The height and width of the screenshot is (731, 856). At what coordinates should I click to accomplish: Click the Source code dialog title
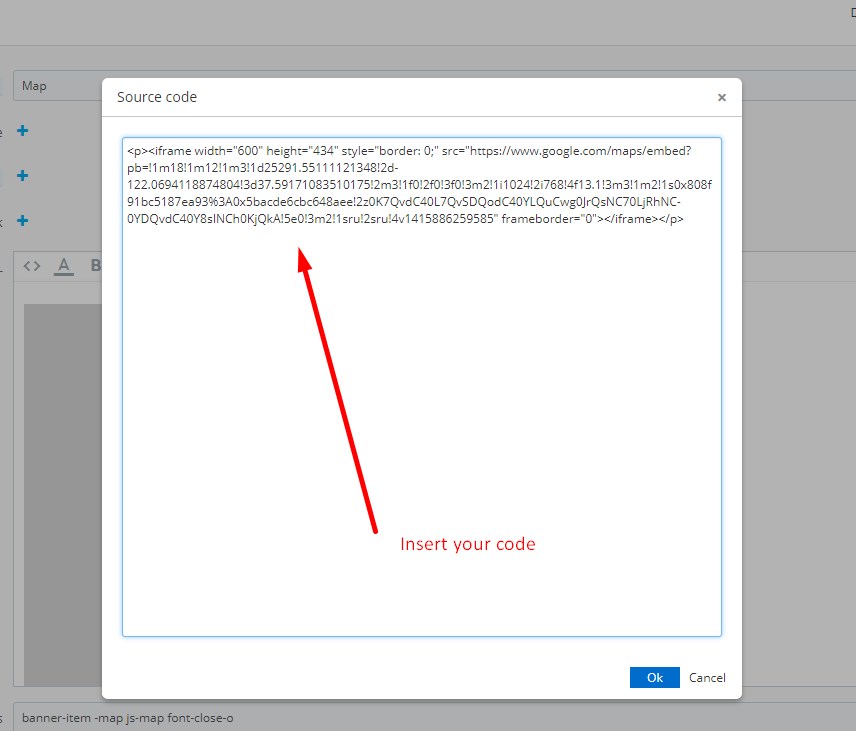coord(157,97)
